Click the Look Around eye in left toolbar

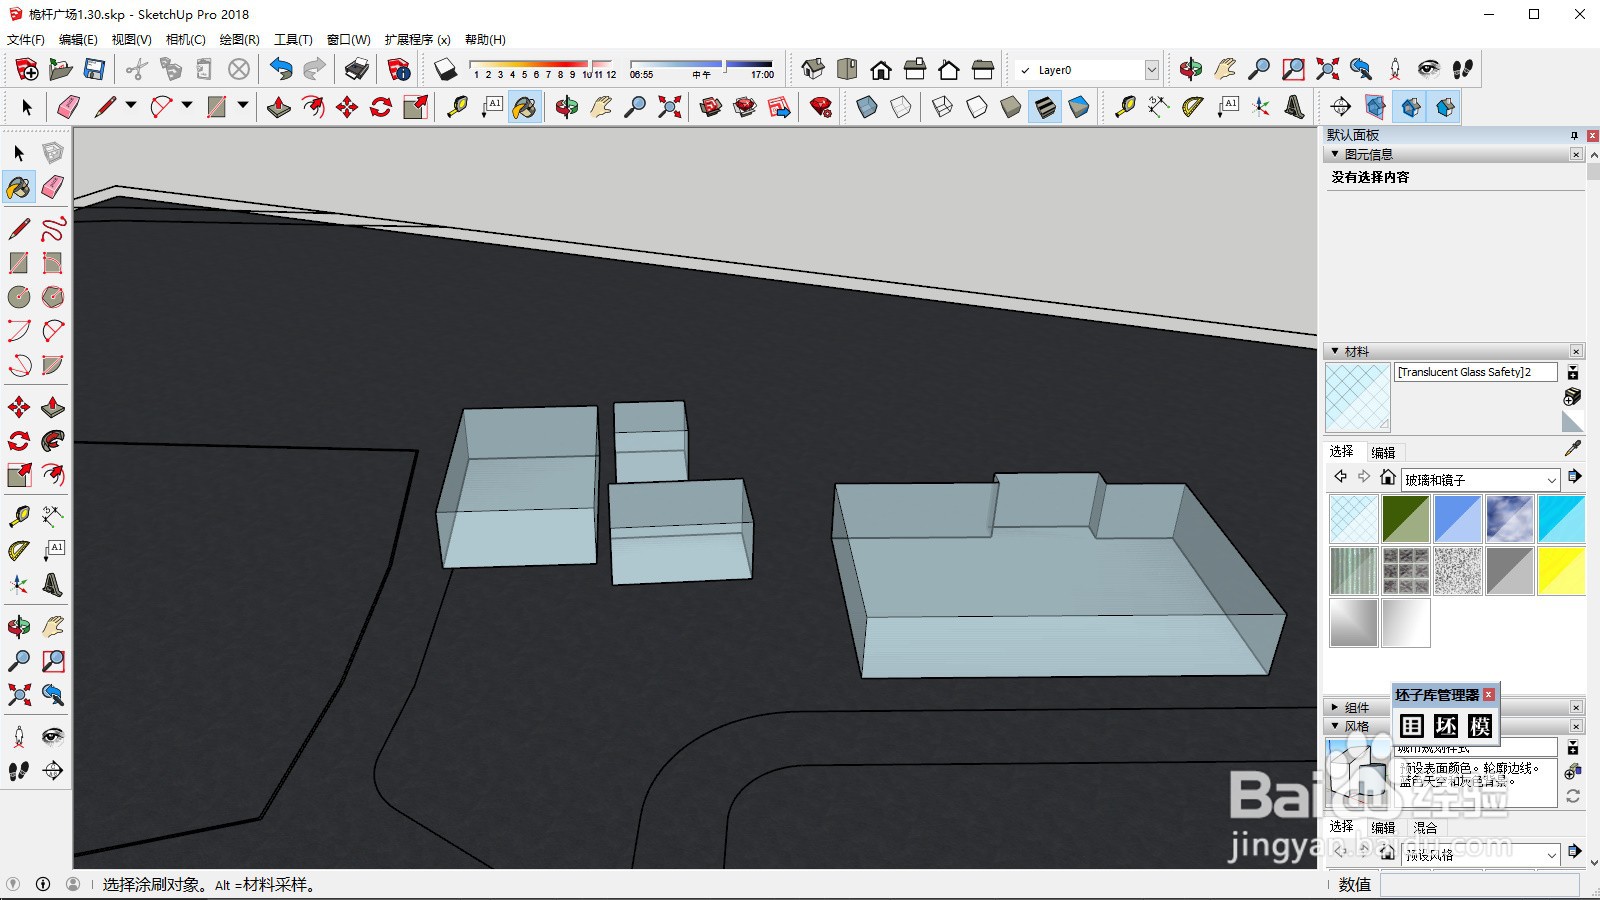click(53, 737)
